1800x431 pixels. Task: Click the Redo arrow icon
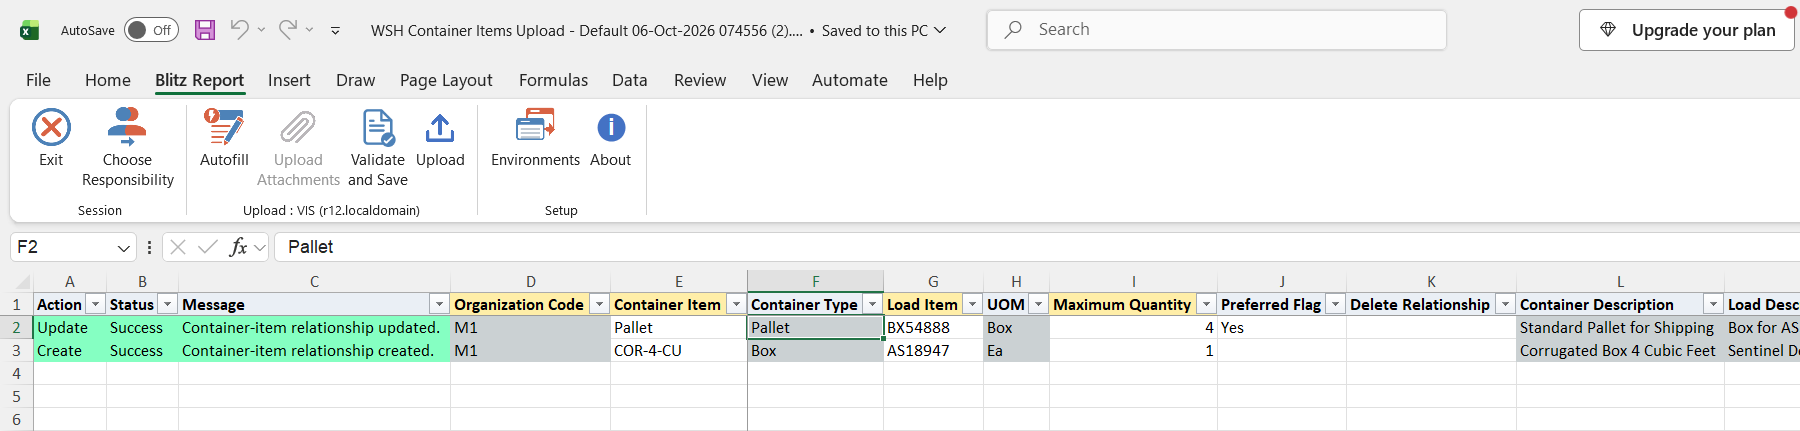288,30
